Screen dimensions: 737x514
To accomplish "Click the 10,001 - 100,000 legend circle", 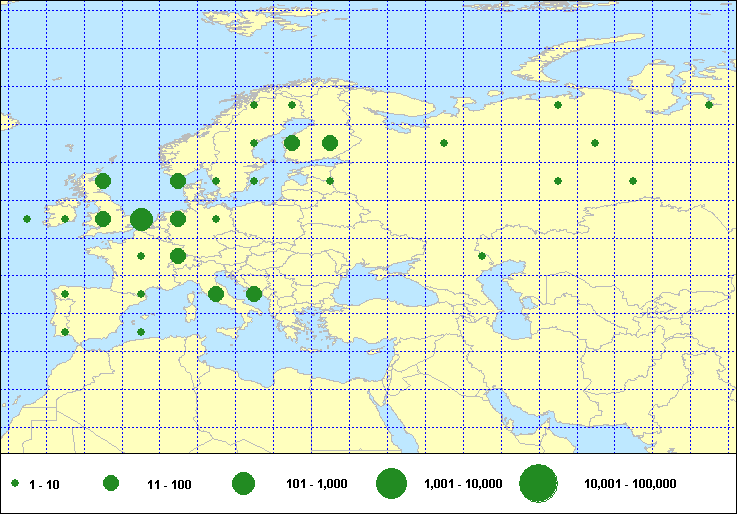I will 538,484.
